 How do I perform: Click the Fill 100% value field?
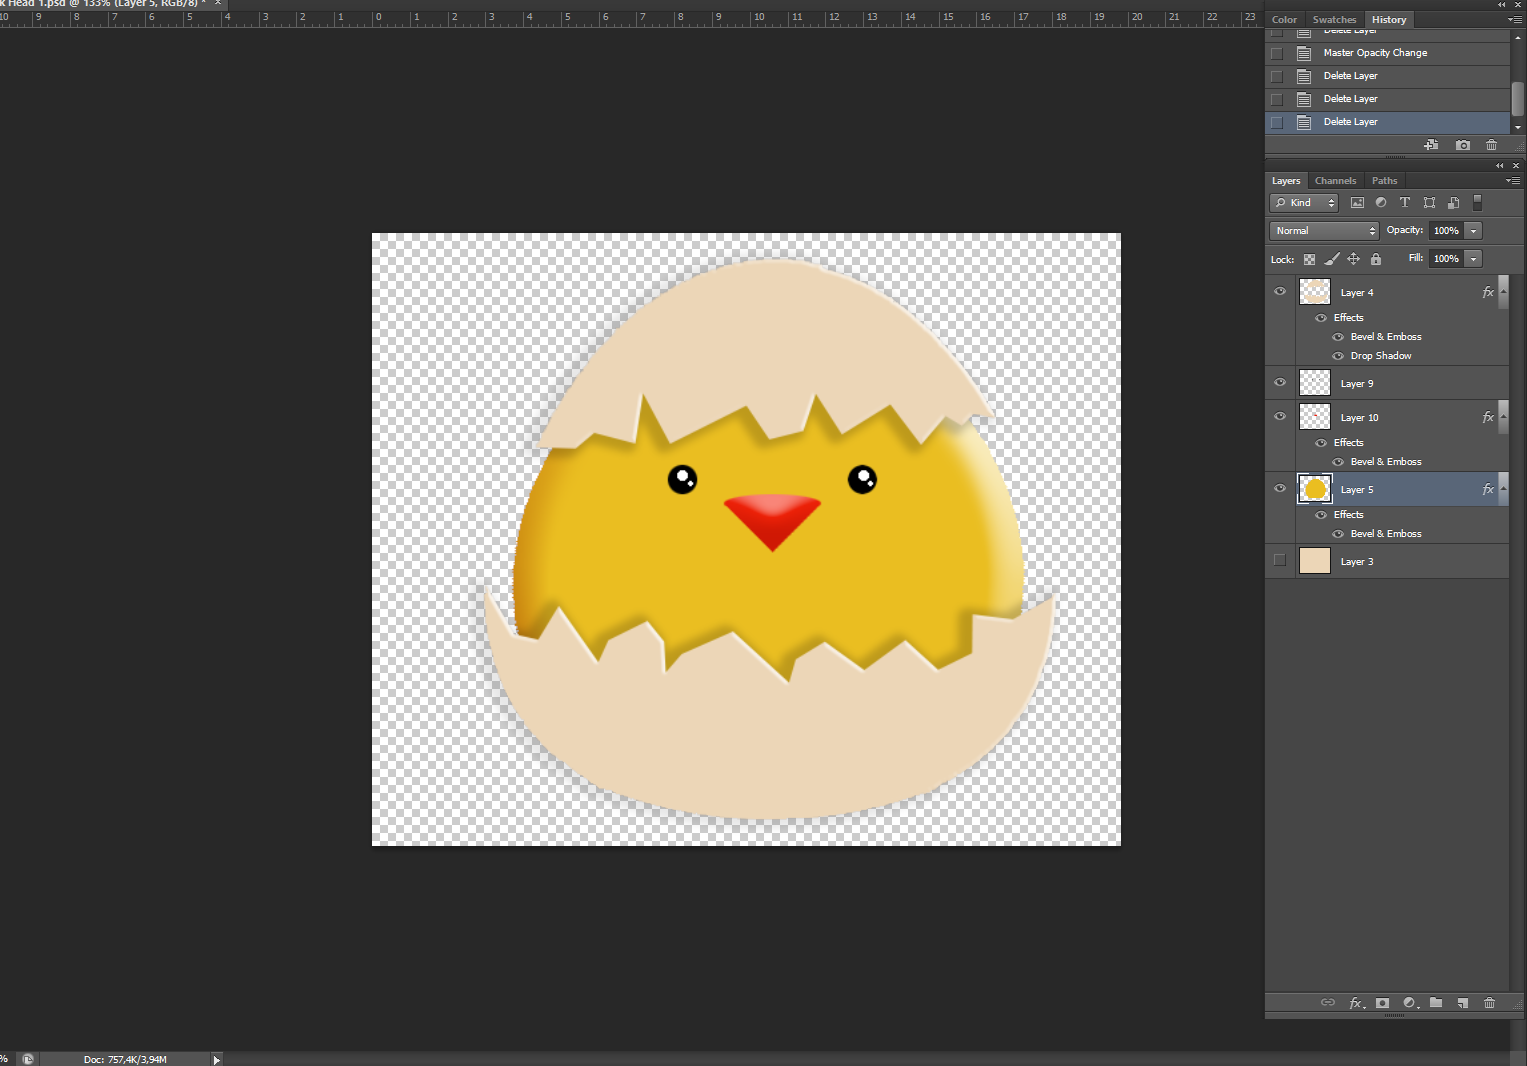[1446, 259]
